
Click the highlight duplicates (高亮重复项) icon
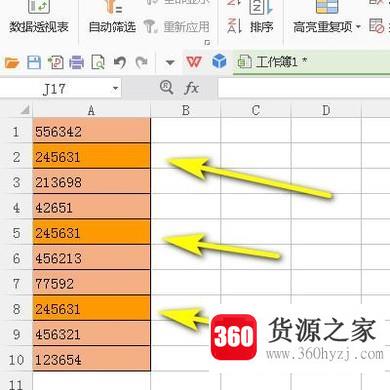327,7
